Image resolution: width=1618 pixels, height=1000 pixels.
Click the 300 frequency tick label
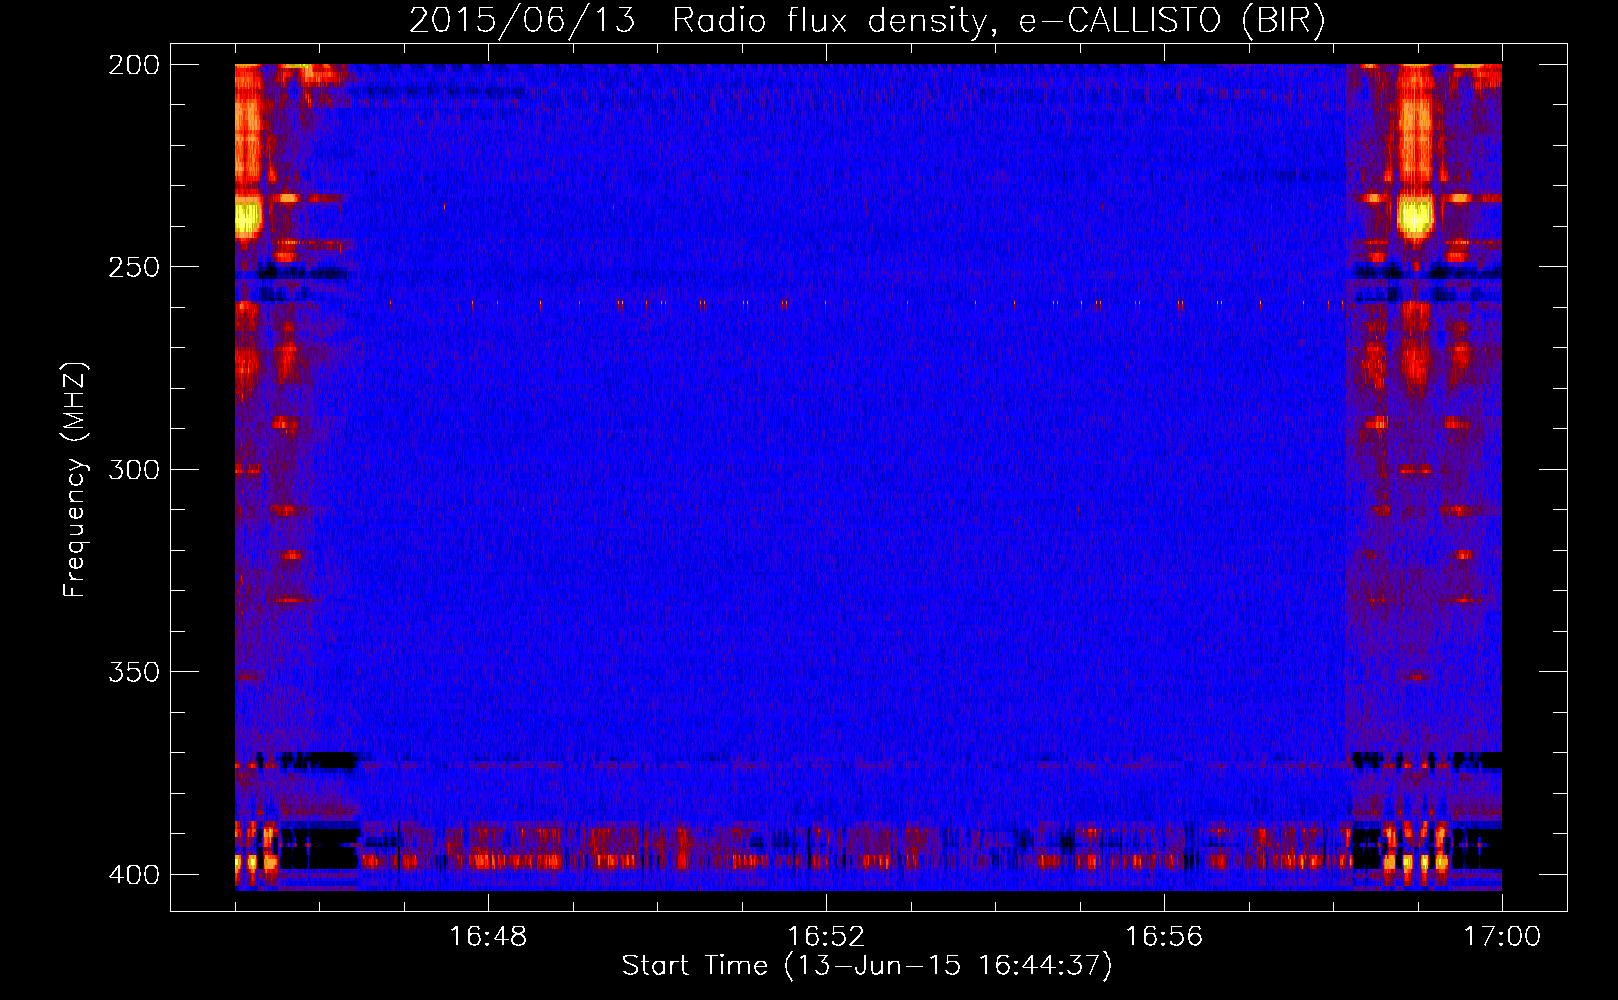click(x=134, y=469)
